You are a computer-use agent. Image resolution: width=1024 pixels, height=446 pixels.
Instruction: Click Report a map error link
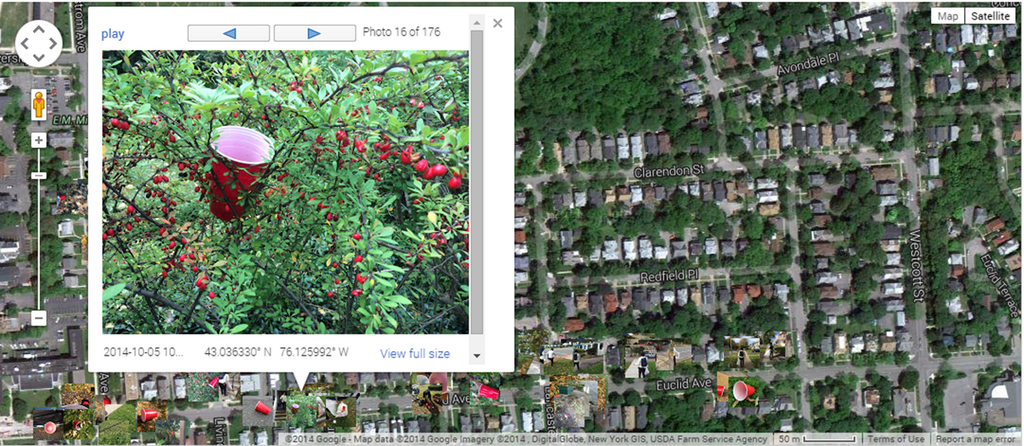click(x=976, y=439)
